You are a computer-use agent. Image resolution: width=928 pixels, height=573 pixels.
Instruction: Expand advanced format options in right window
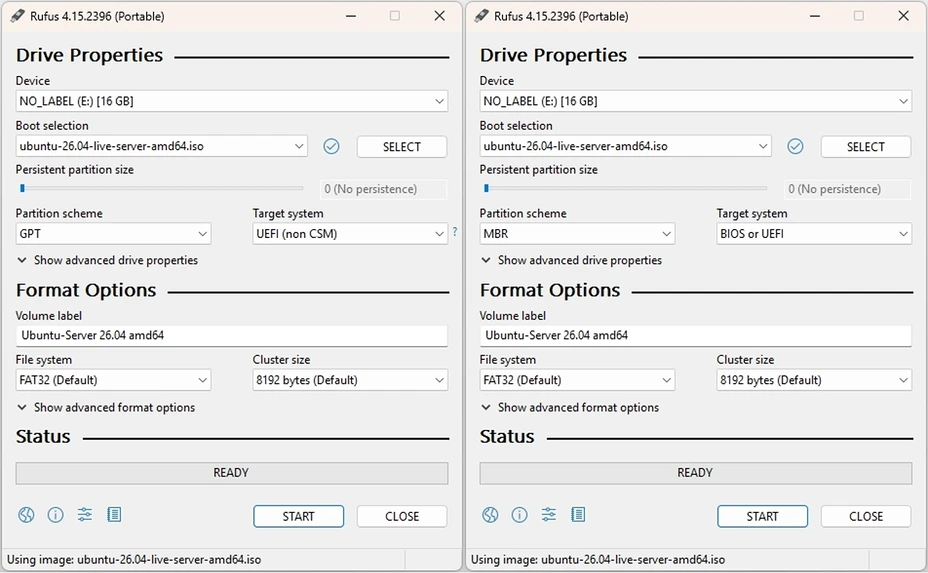point(570,408)
